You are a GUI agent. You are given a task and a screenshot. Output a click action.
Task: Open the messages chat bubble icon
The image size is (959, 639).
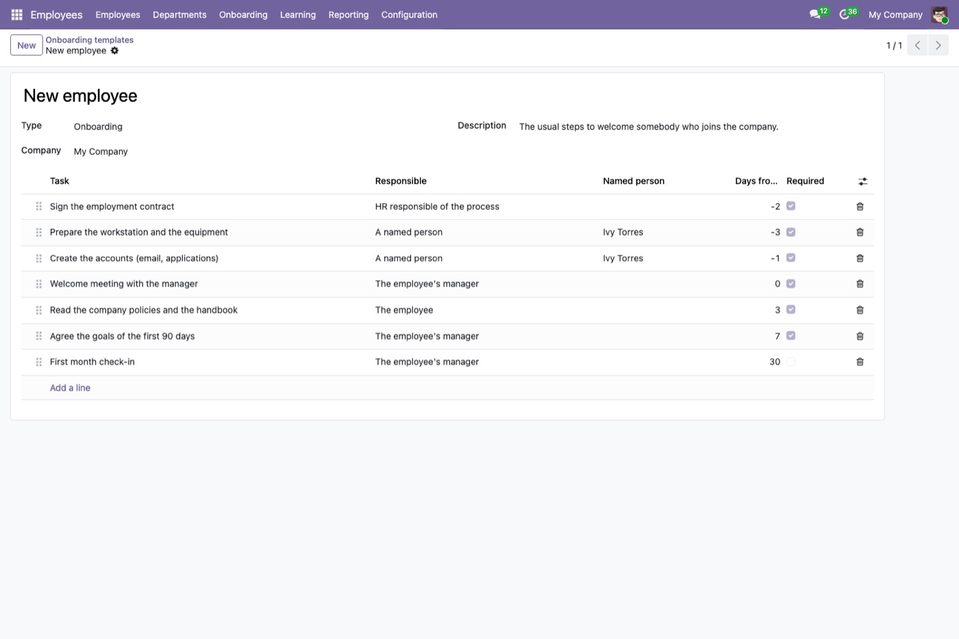coord(815,14)
